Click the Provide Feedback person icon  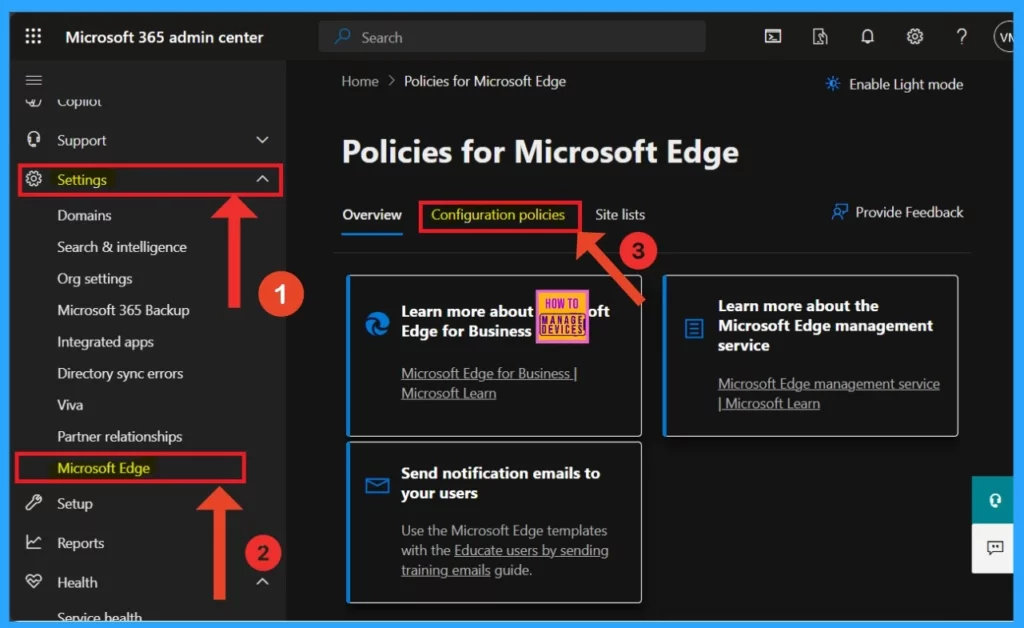click(x=840, y=212)
